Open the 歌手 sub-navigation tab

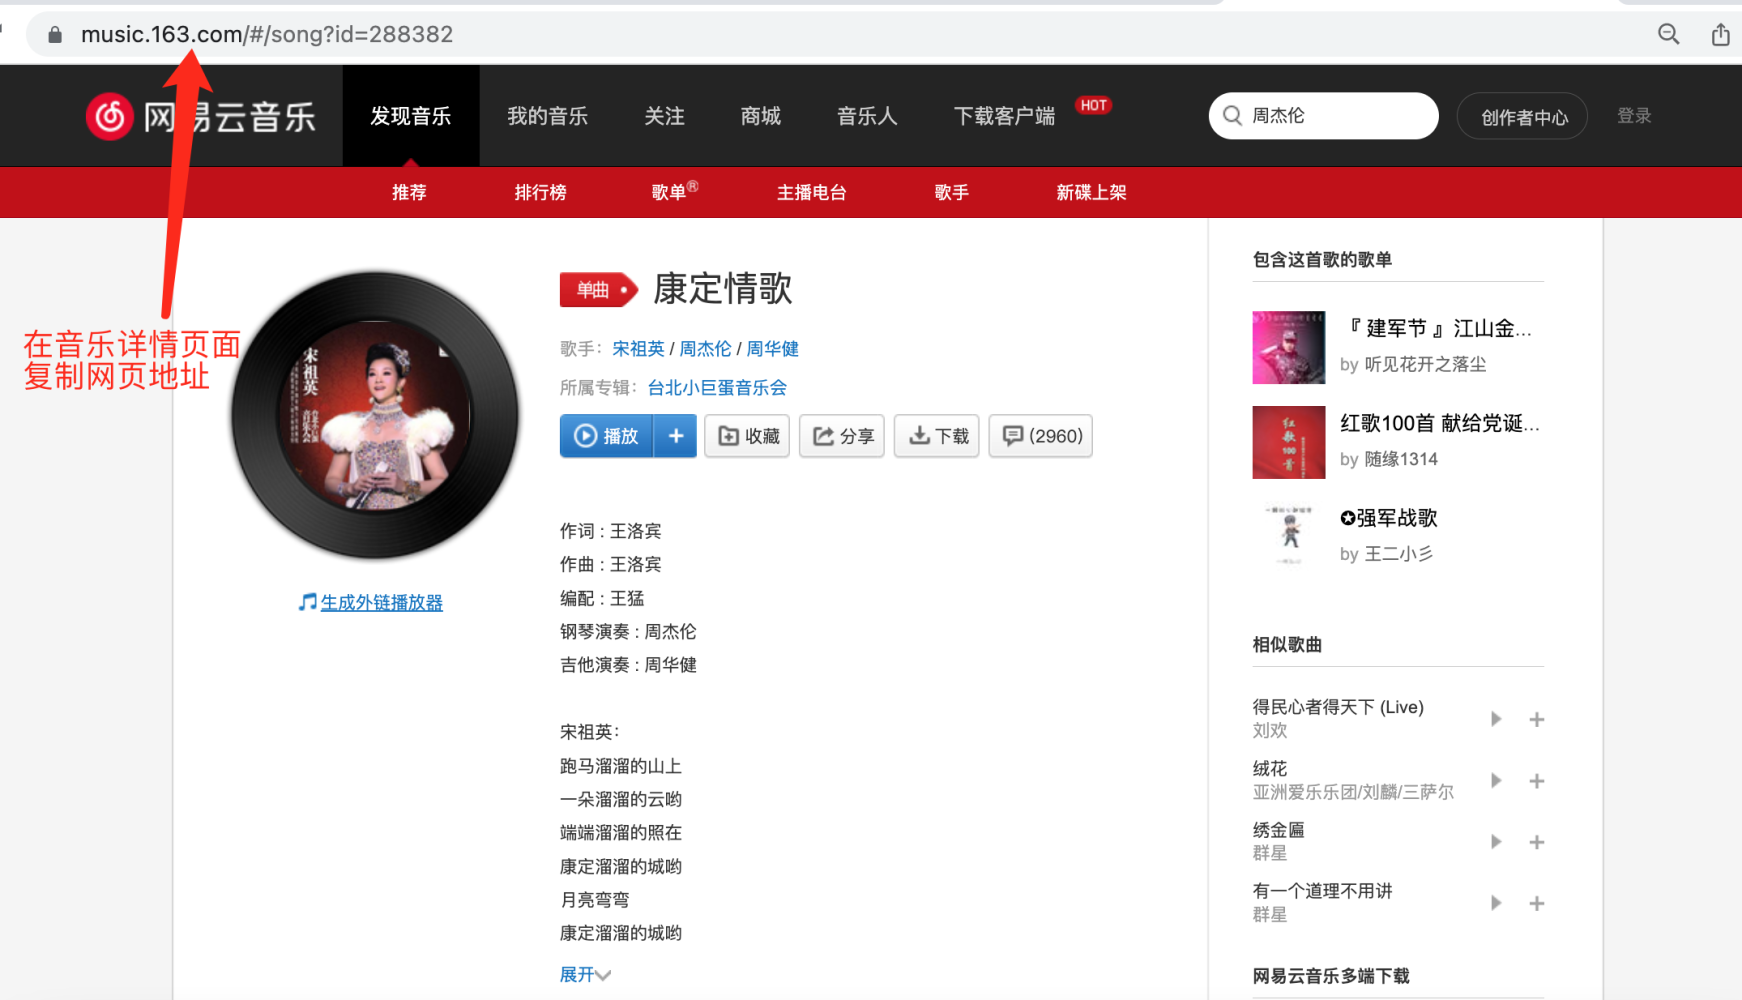[951, 192]
